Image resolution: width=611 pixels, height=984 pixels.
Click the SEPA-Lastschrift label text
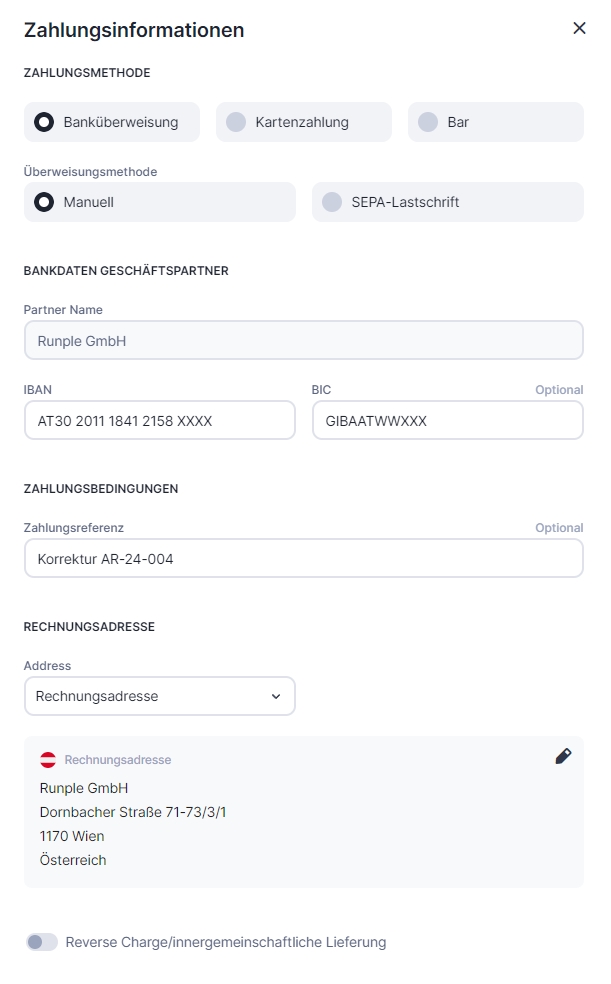pos(405,202)
